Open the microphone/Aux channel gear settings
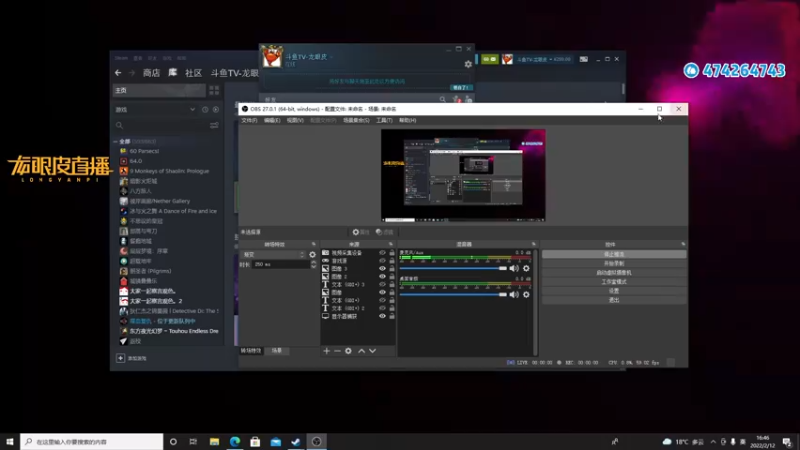The width and height of the screenshot is (800, 450). pos(526,268)
